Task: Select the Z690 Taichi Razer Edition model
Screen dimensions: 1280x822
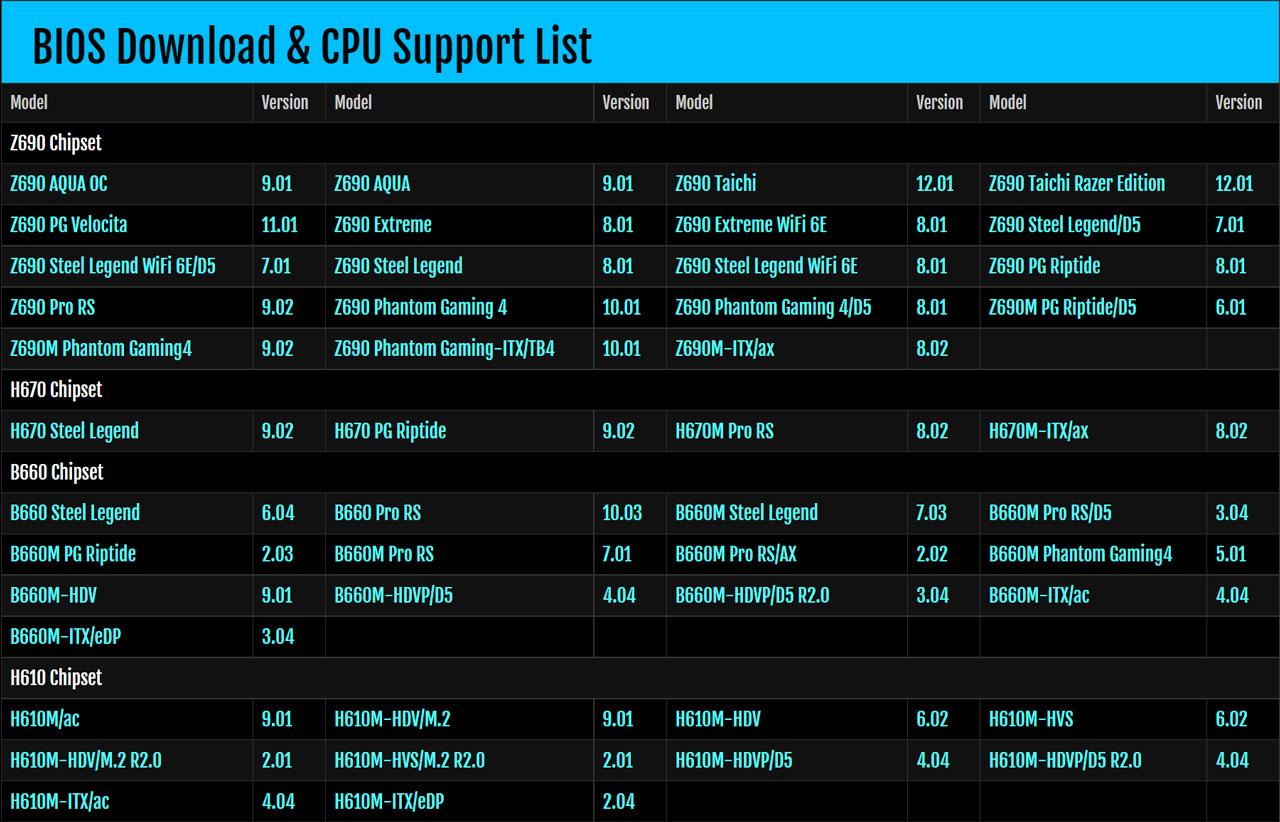Action: pyautogui.click(x=1077, y=183)
